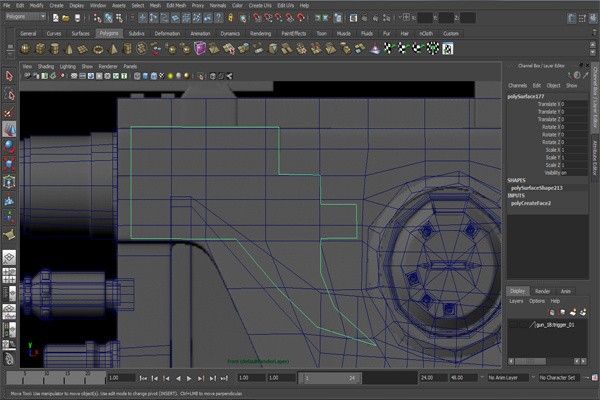Create a polygon sphere from the shelf

(26, 49)
